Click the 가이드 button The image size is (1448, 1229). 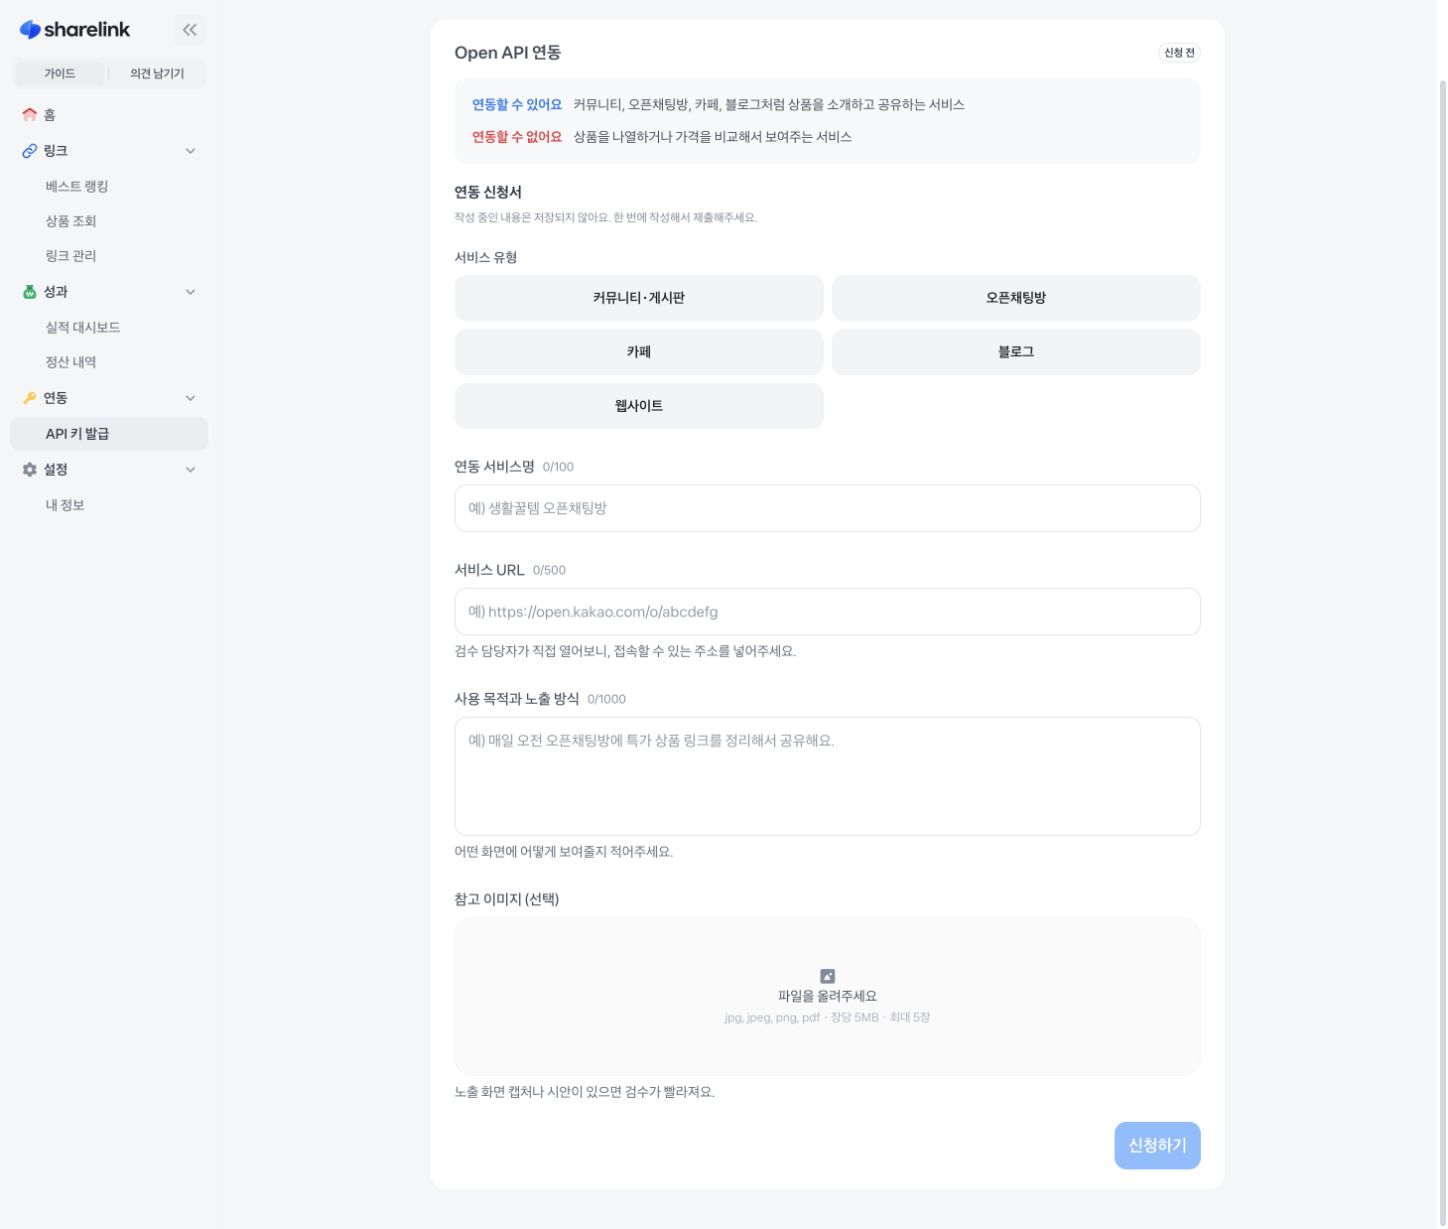[60, 73]
